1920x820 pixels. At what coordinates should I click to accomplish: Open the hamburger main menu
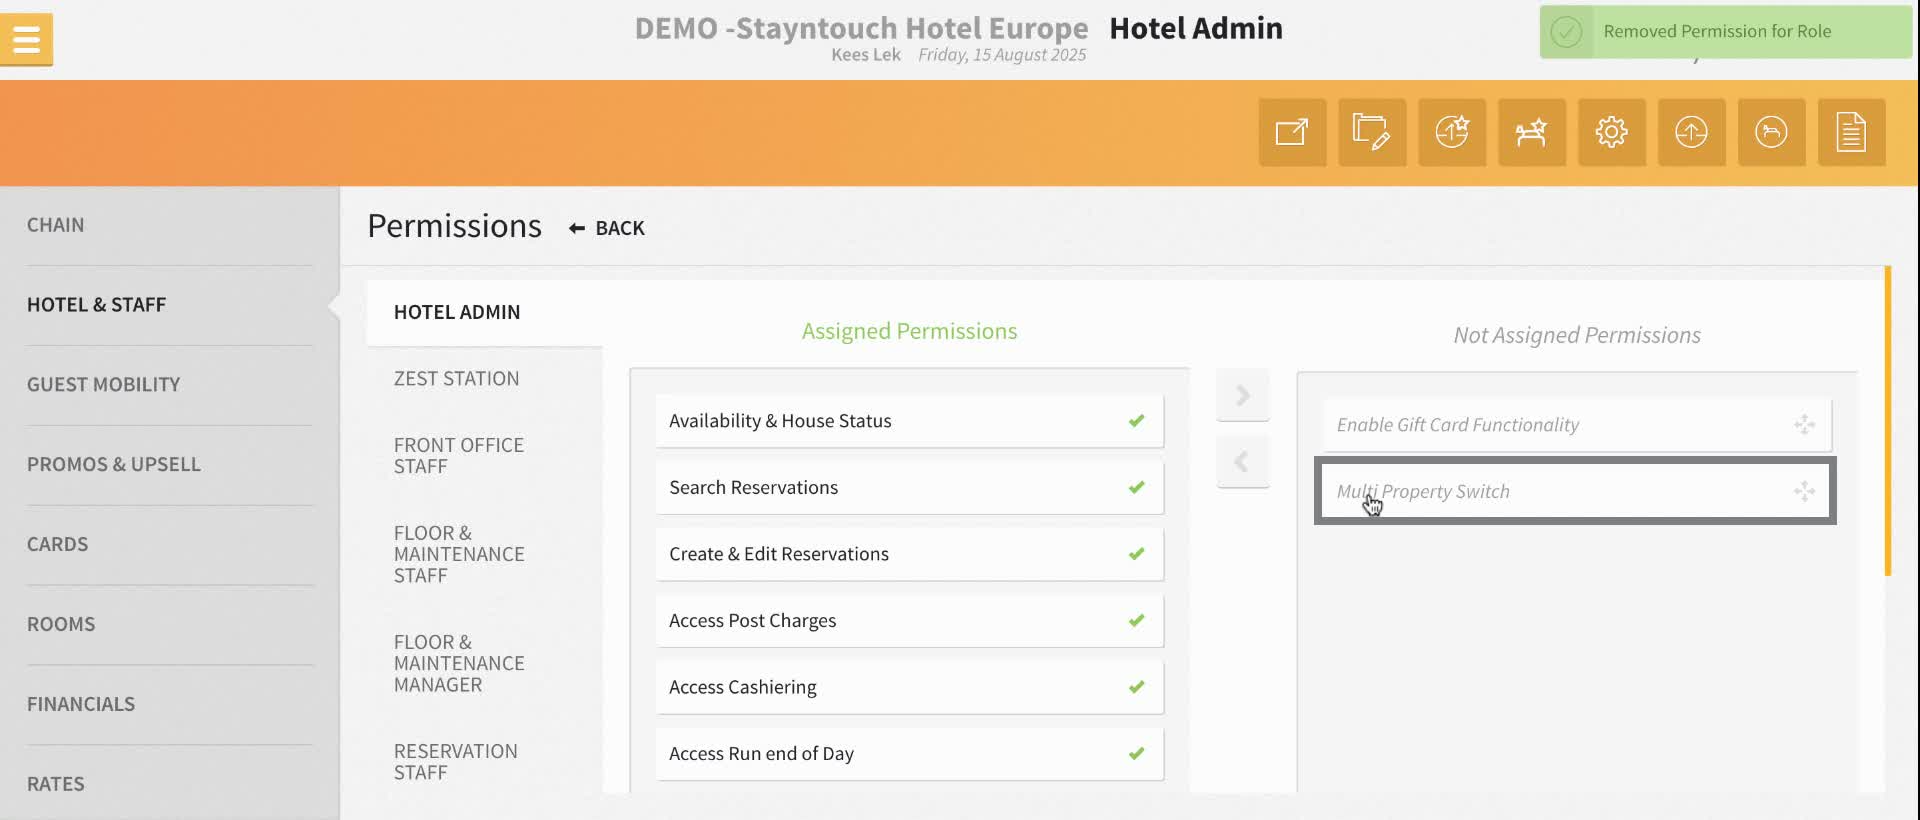click(x=26, y=39)
